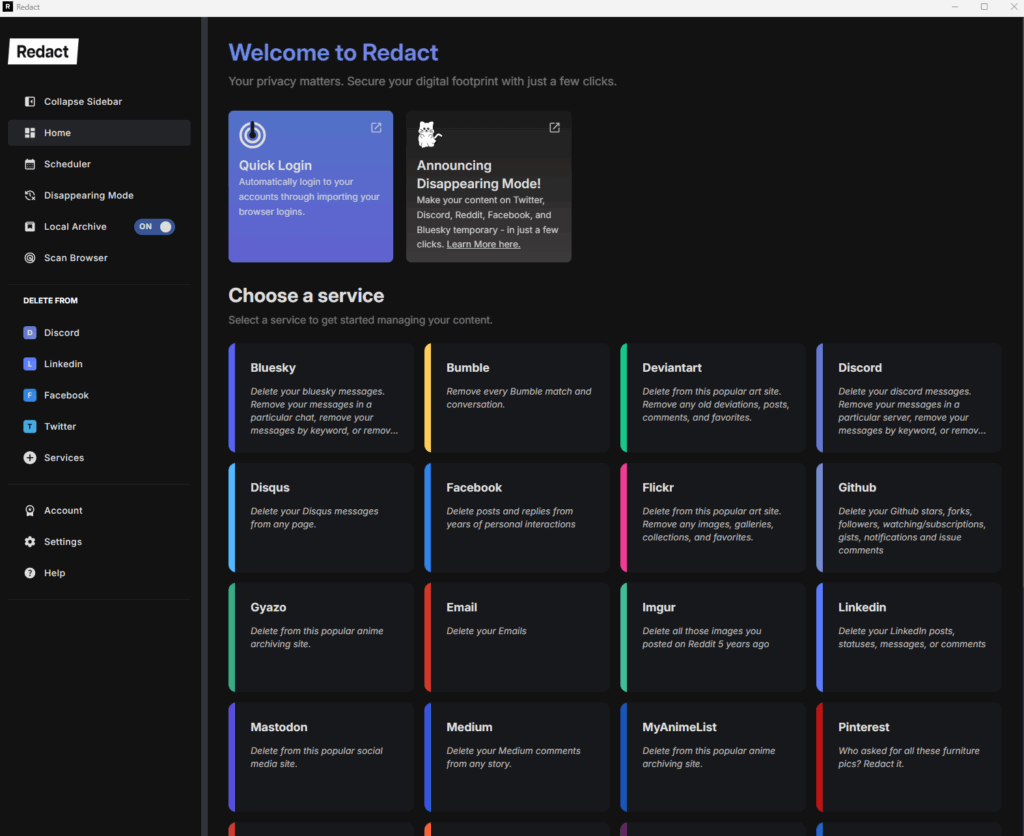
Task: Click the Collapse Sidebar icon
Action: (x=30, y=102)
